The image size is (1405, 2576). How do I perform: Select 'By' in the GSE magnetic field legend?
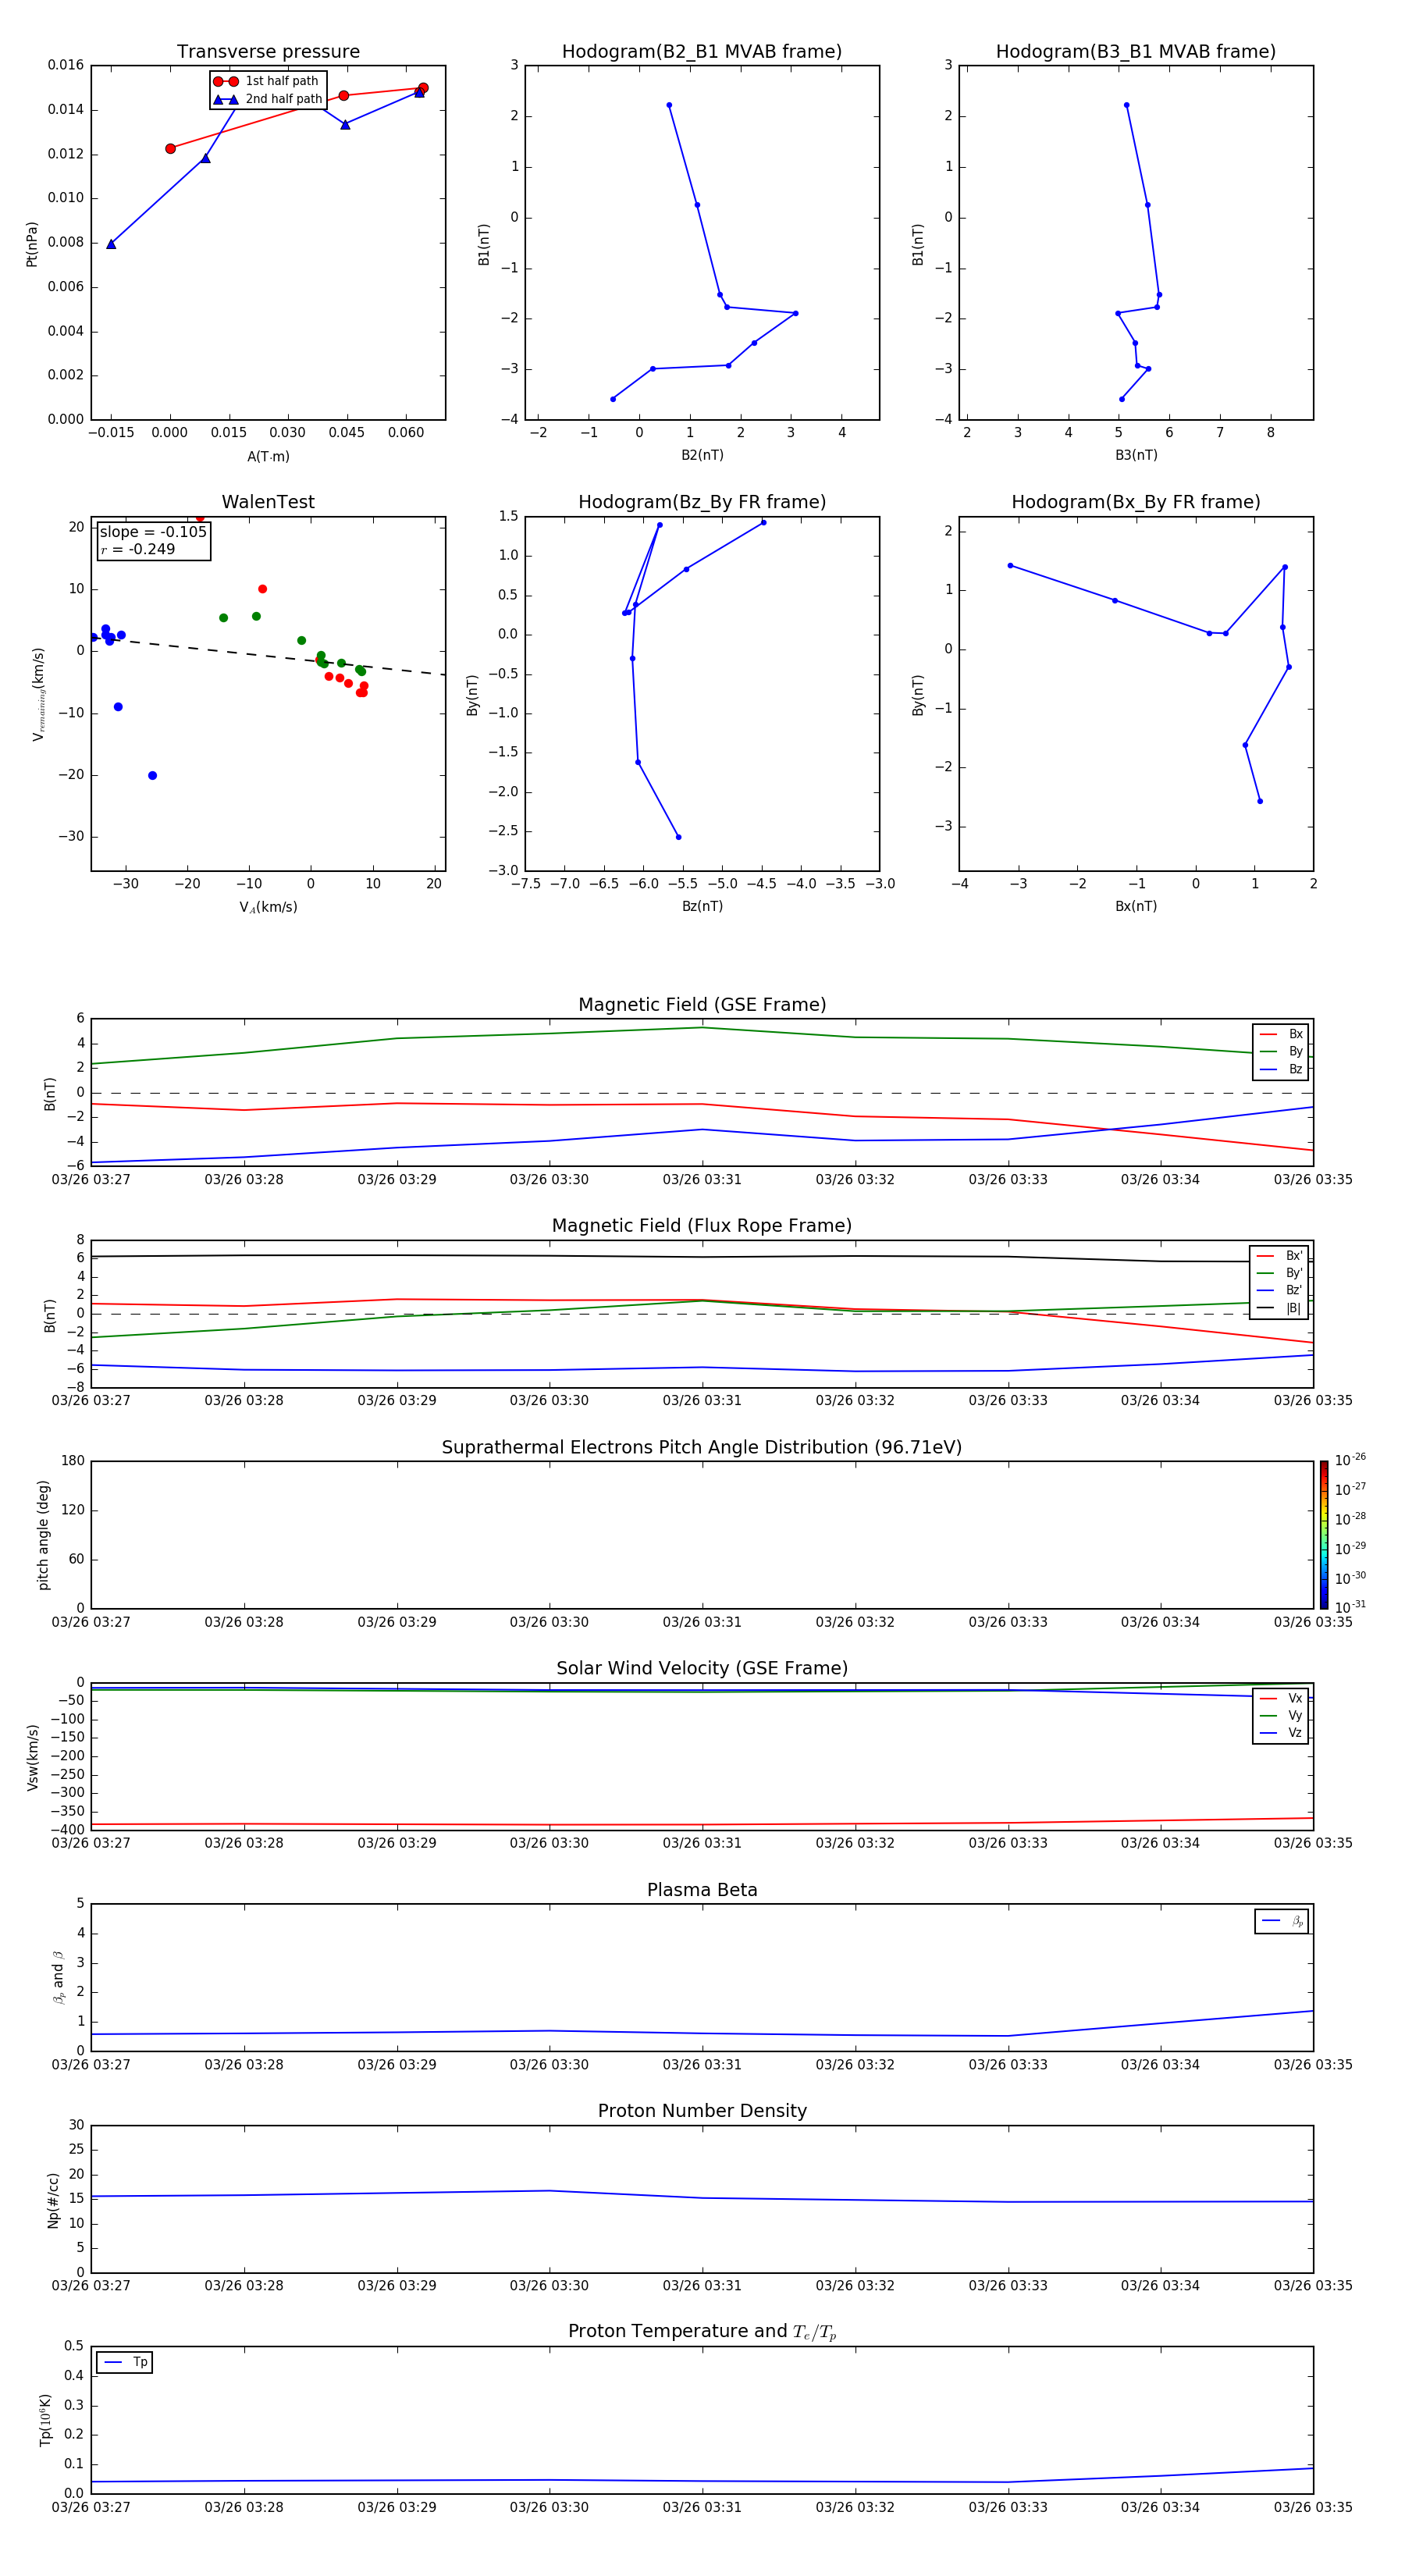[x=1281, y=1051]
